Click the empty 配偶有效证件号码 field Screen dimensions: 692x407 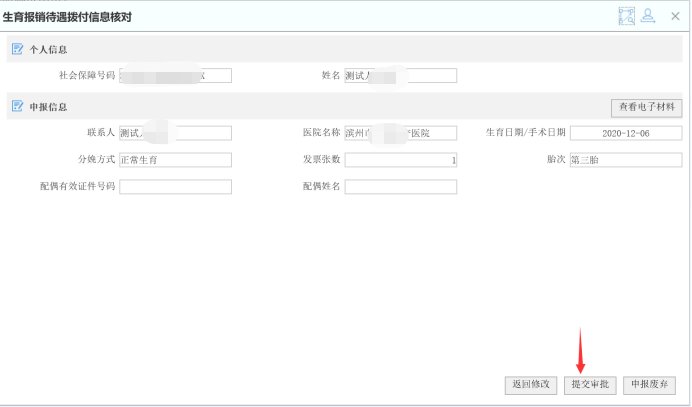175,187
